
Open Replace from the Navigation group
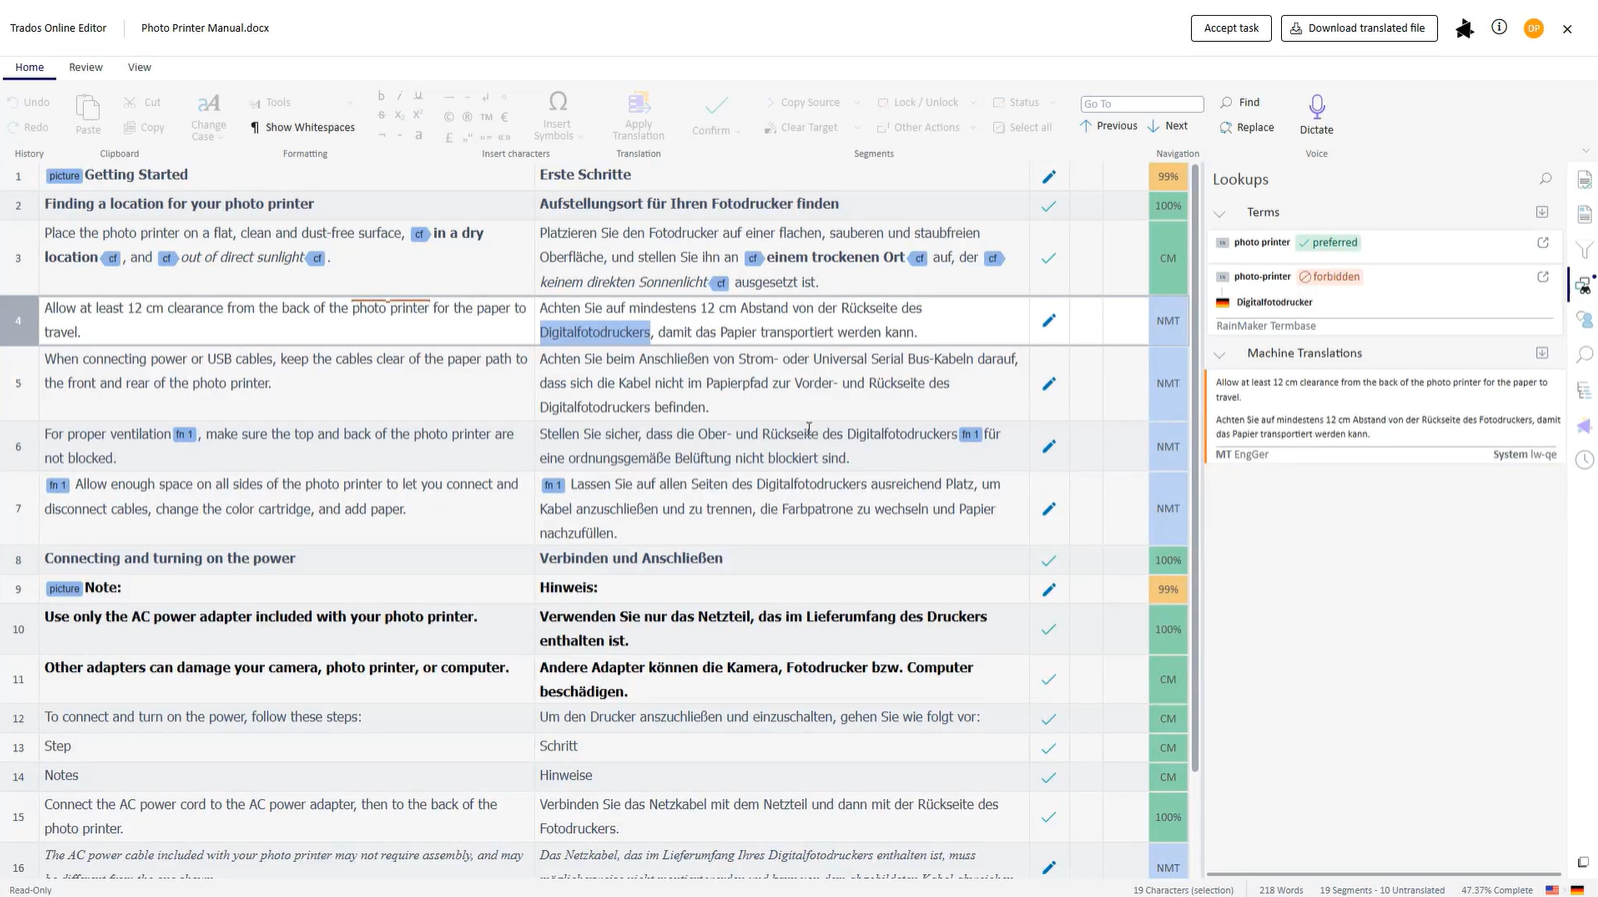click(x=1247, y=127)
